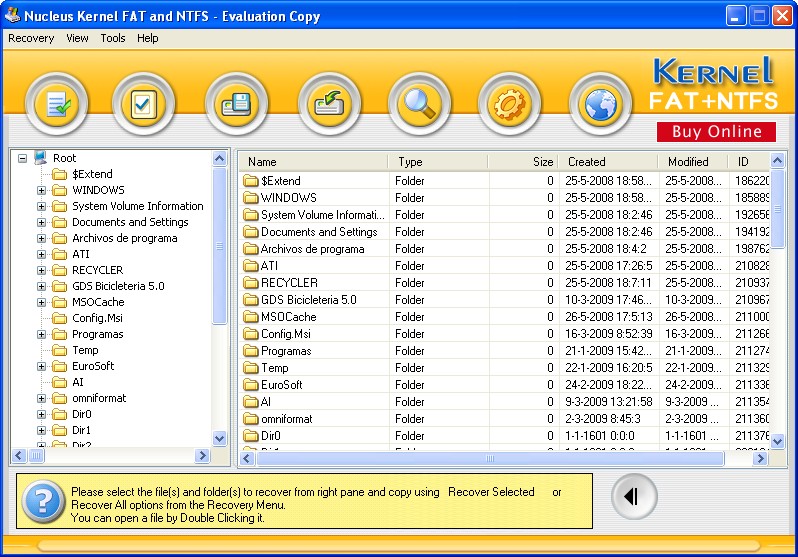Click file list vertical scrollbar thumb
Screen dimensions: 798x557
coord(778,209)
